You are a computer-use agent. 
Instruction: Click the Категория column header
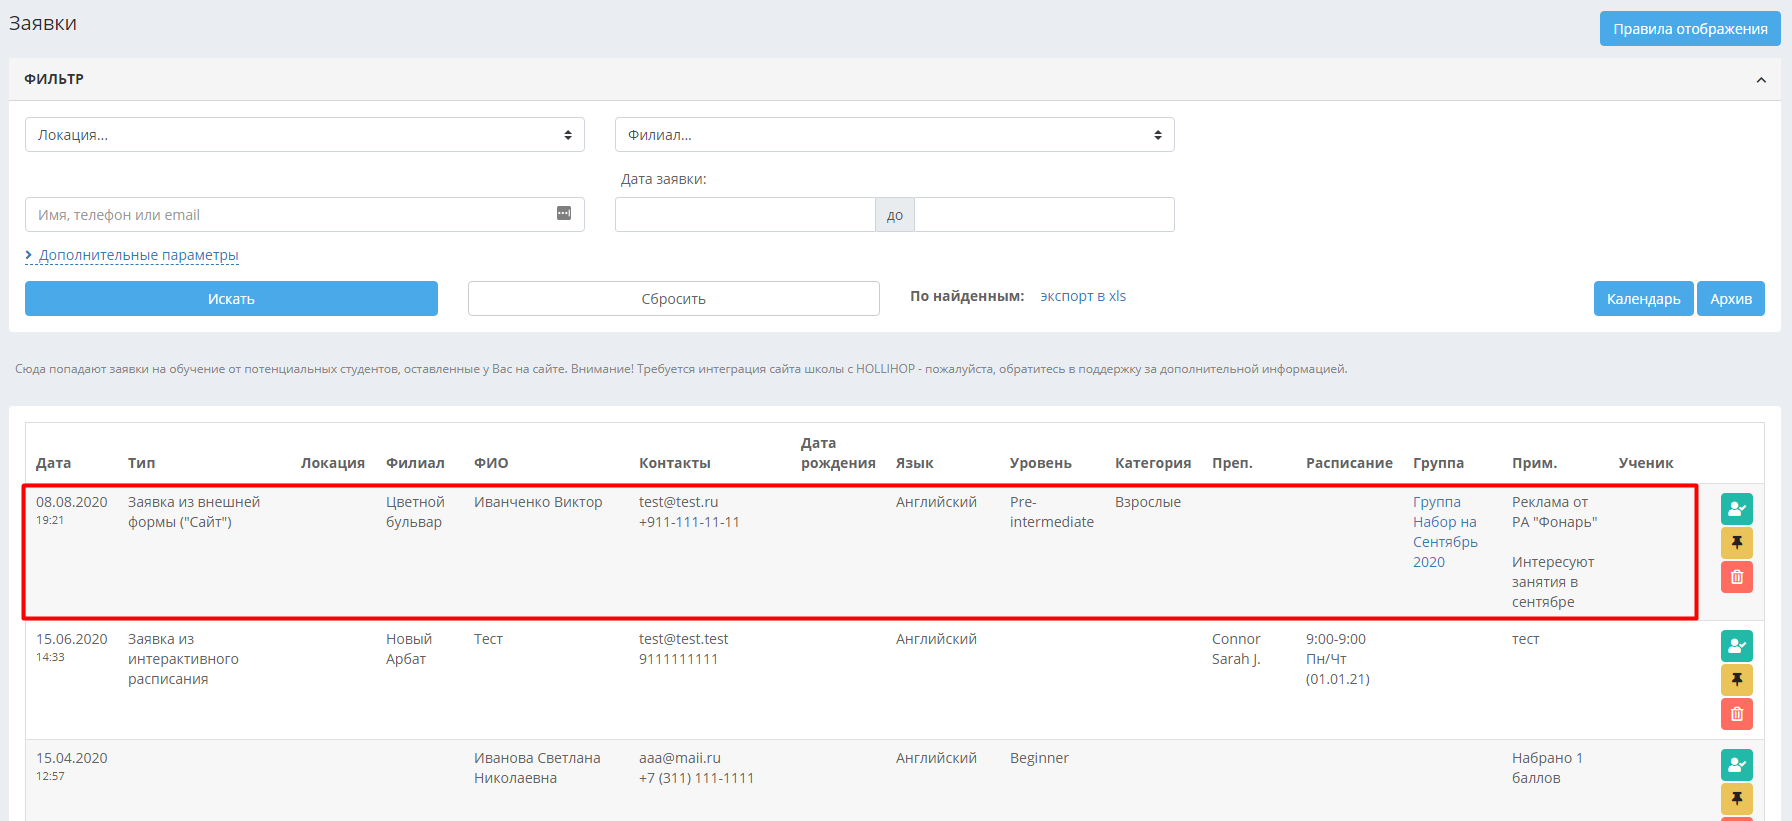[1153, 463]
